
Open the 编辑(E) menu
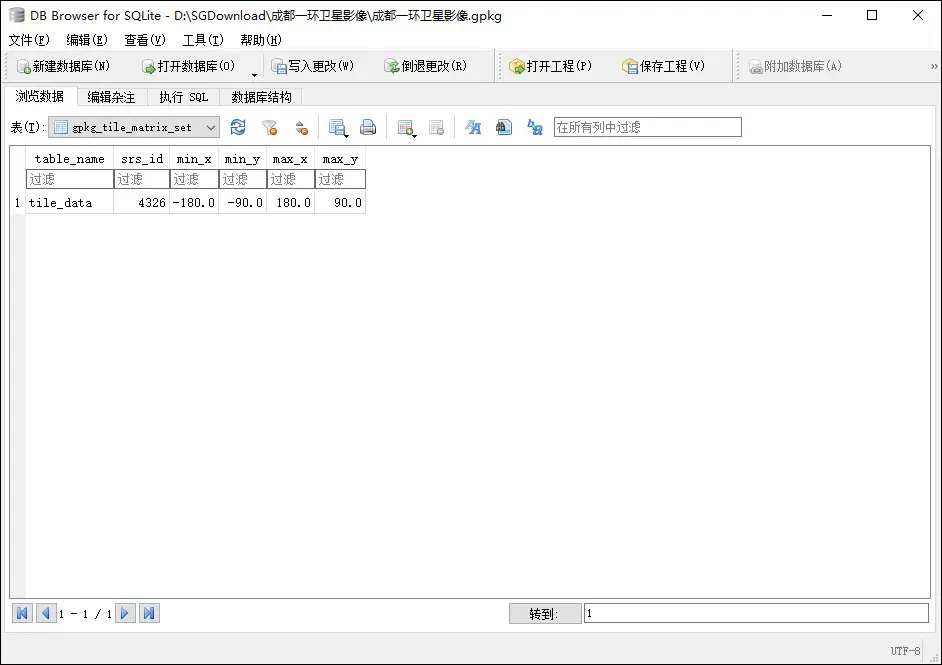[x=87, y=40]
